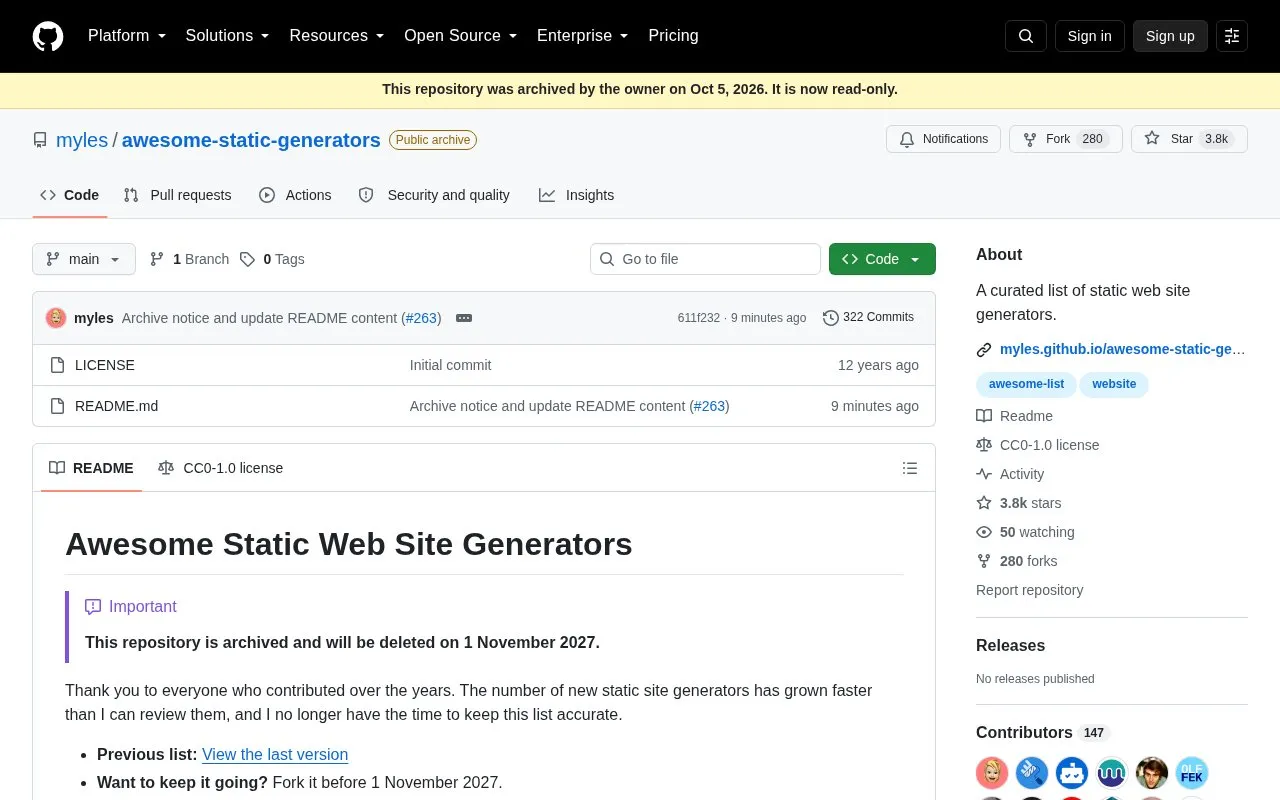
Task: View the 50 watching link
Action: 1026,532
